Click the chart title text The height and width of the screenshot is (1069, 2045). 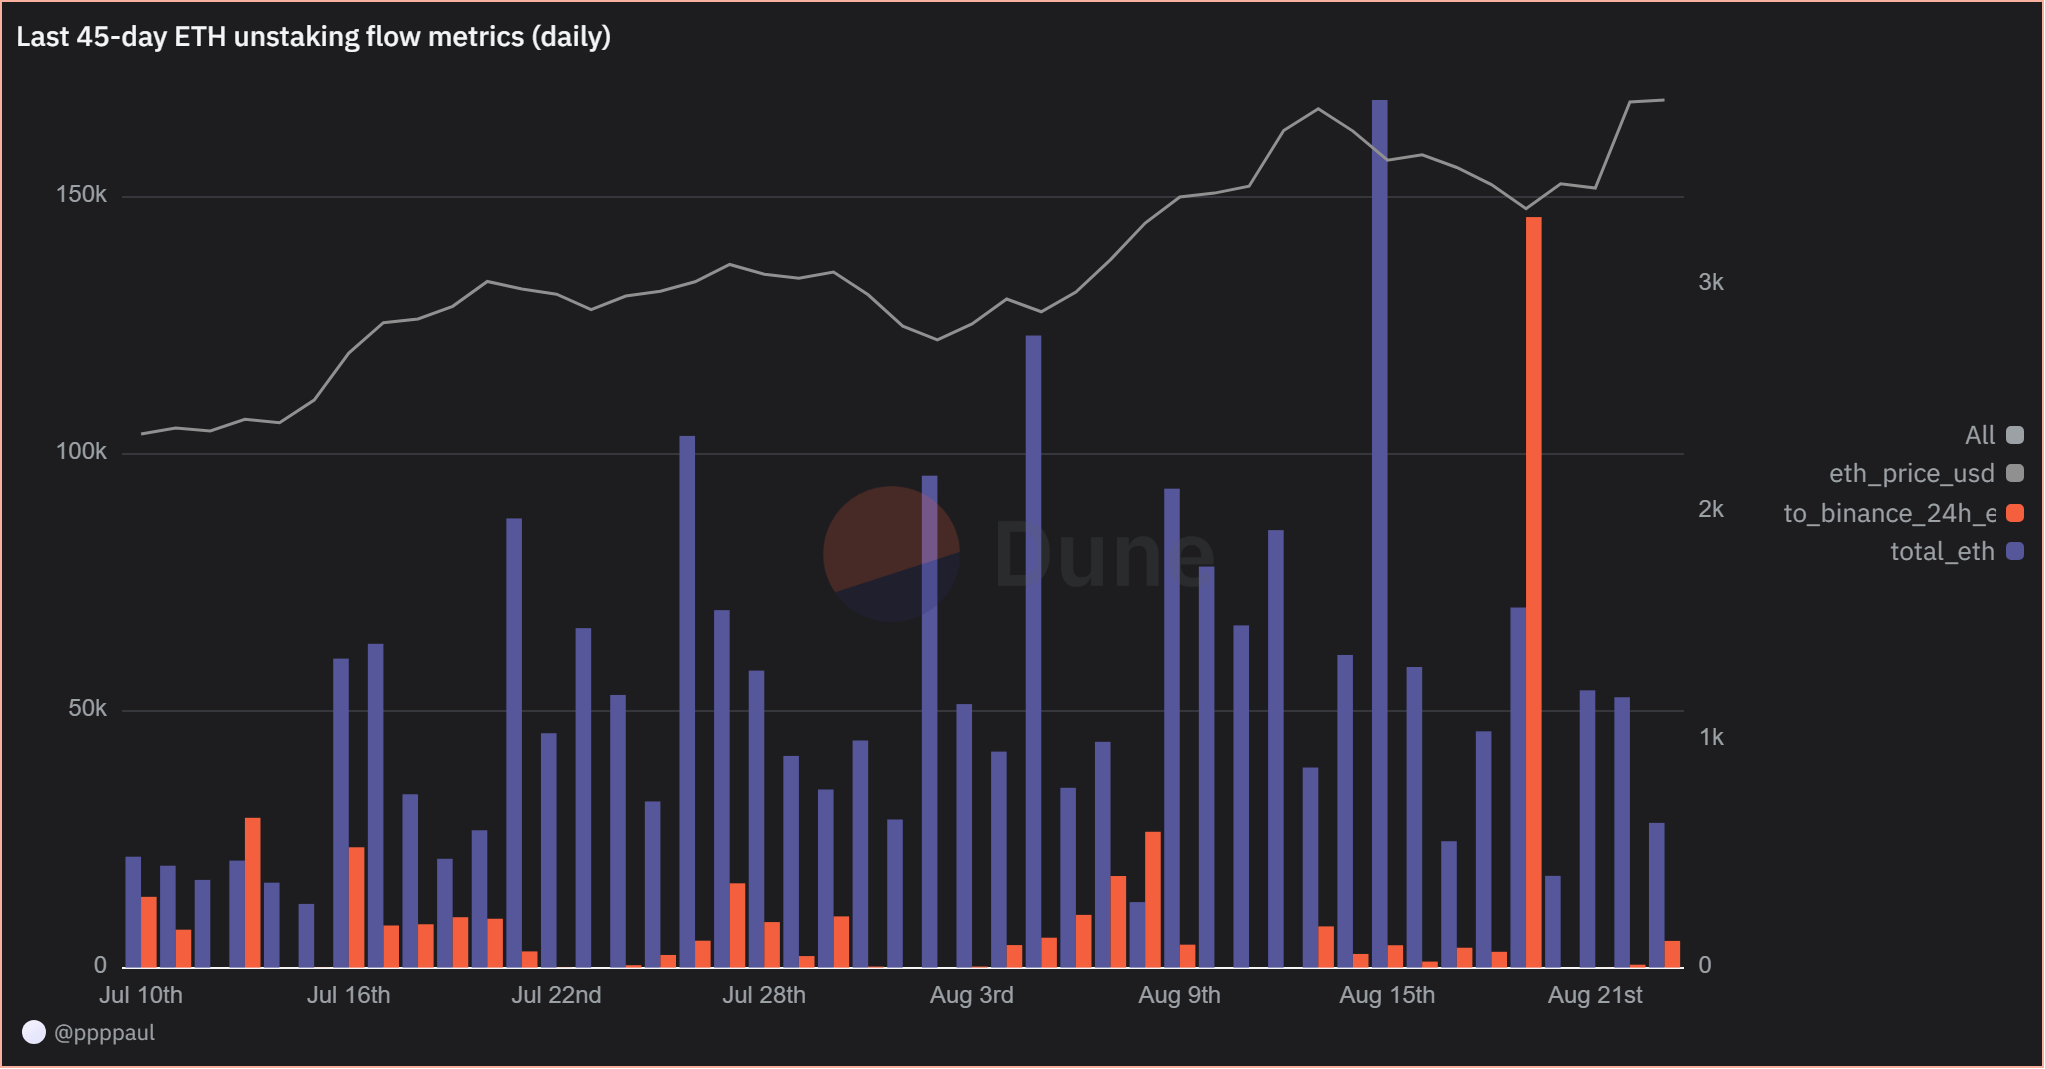(x=313, y=37)
